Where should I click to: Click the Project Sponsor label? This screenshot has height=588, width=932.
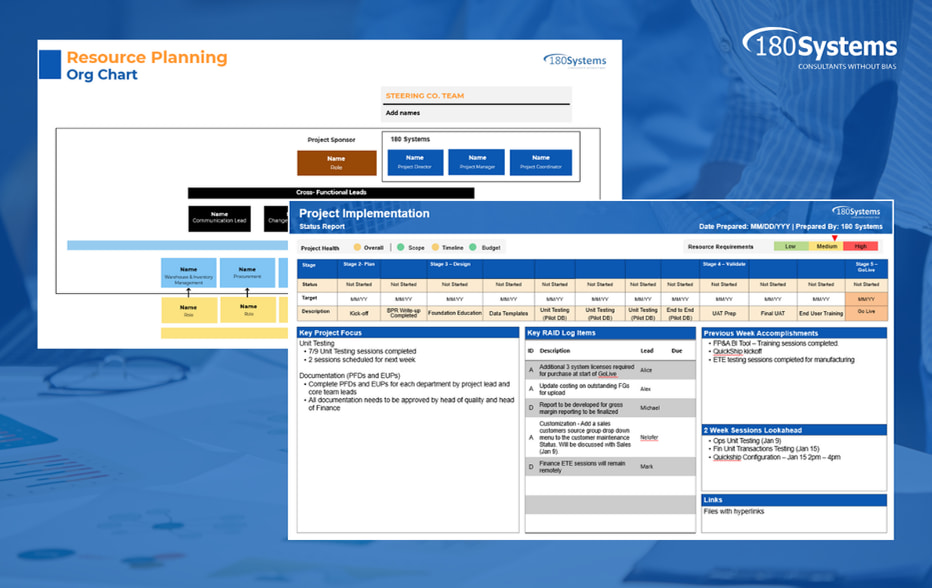pos(331,140)
